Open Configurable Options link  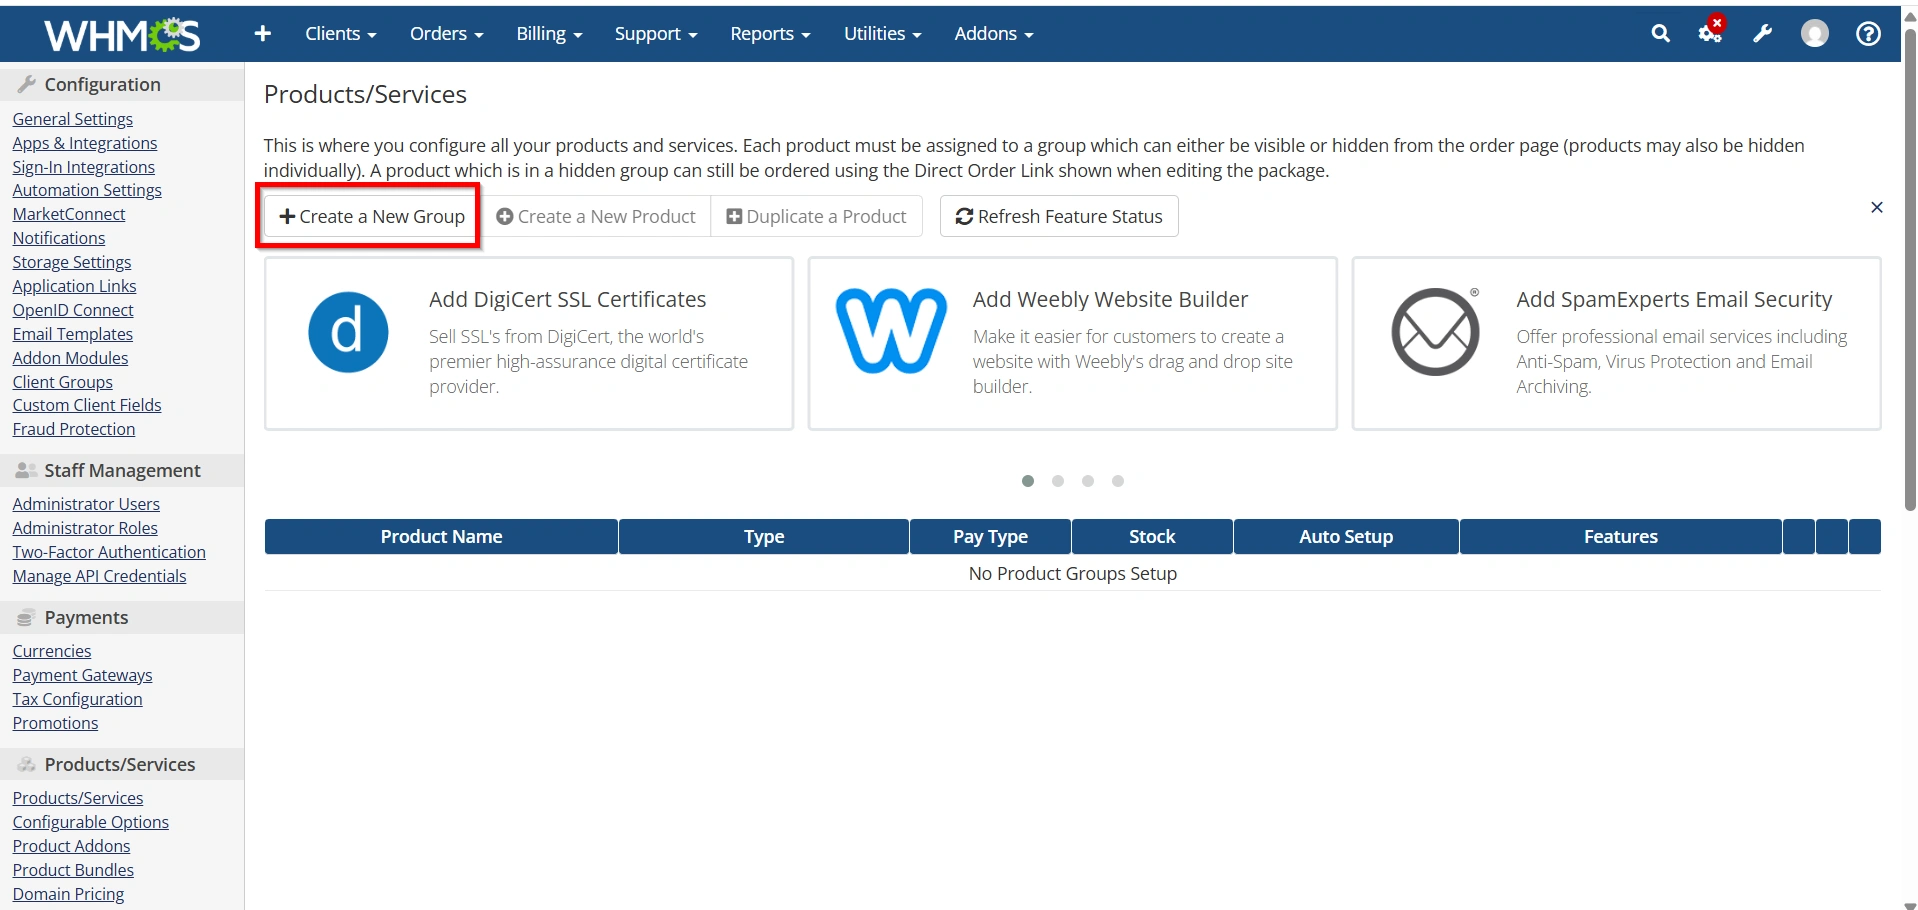(x=90, y=822)
